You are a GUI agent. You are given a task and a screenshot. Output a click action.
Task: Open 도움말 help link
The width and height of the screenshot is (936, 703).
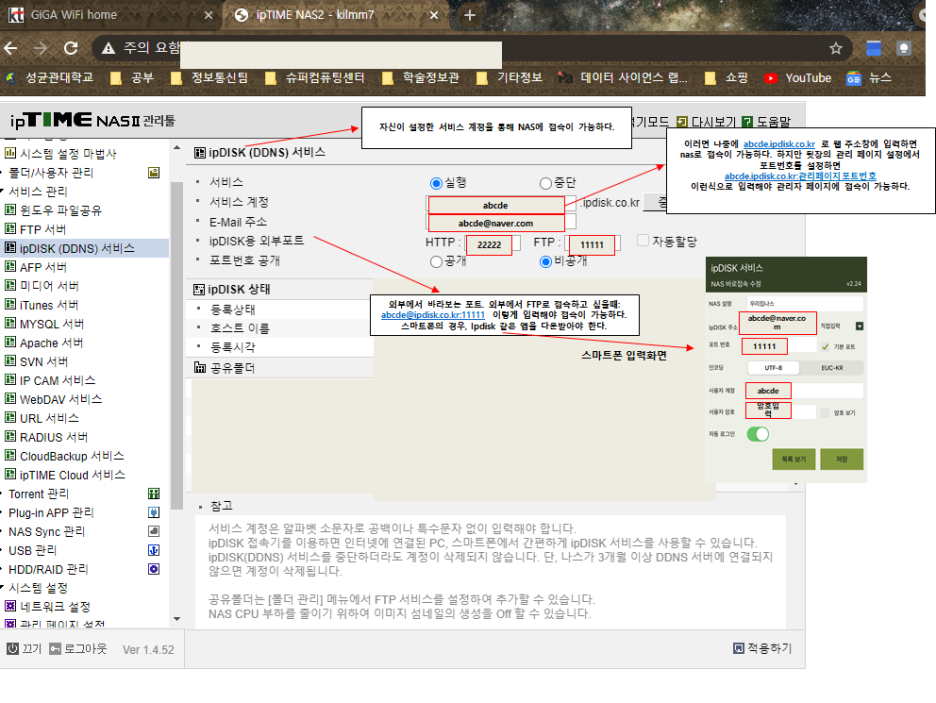[766, 122]
